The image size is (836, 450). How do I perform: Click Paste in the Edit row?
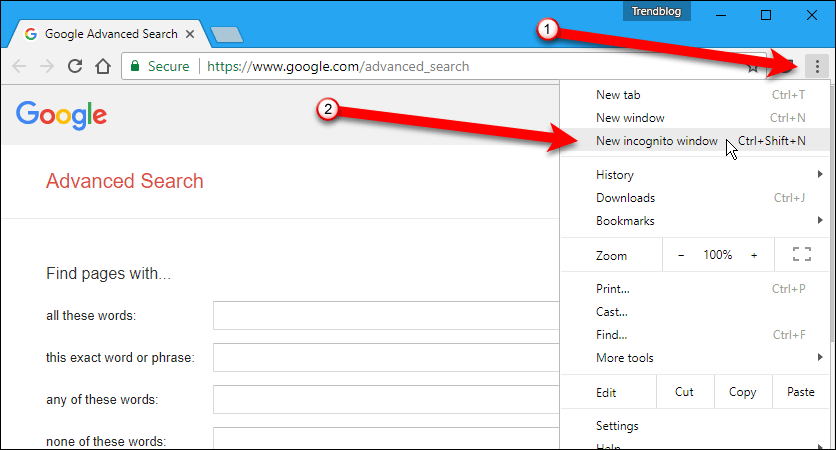coord(801,392)
